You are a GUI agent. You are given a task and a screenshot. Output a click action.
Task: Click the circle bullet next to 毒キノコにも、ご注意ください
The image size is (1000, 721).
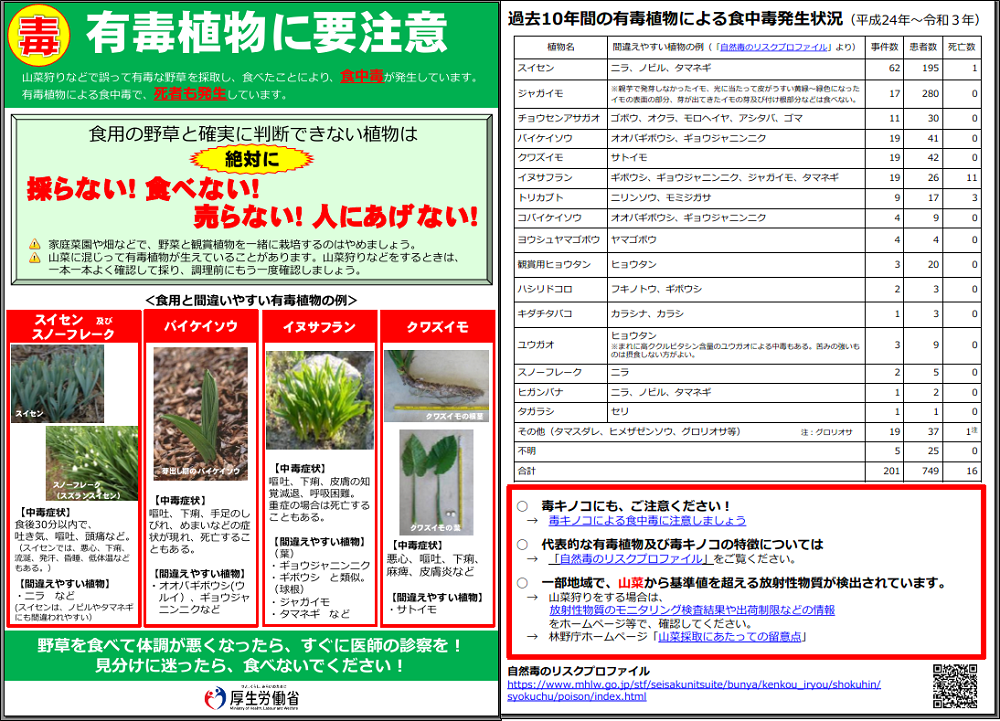point(522,507)
